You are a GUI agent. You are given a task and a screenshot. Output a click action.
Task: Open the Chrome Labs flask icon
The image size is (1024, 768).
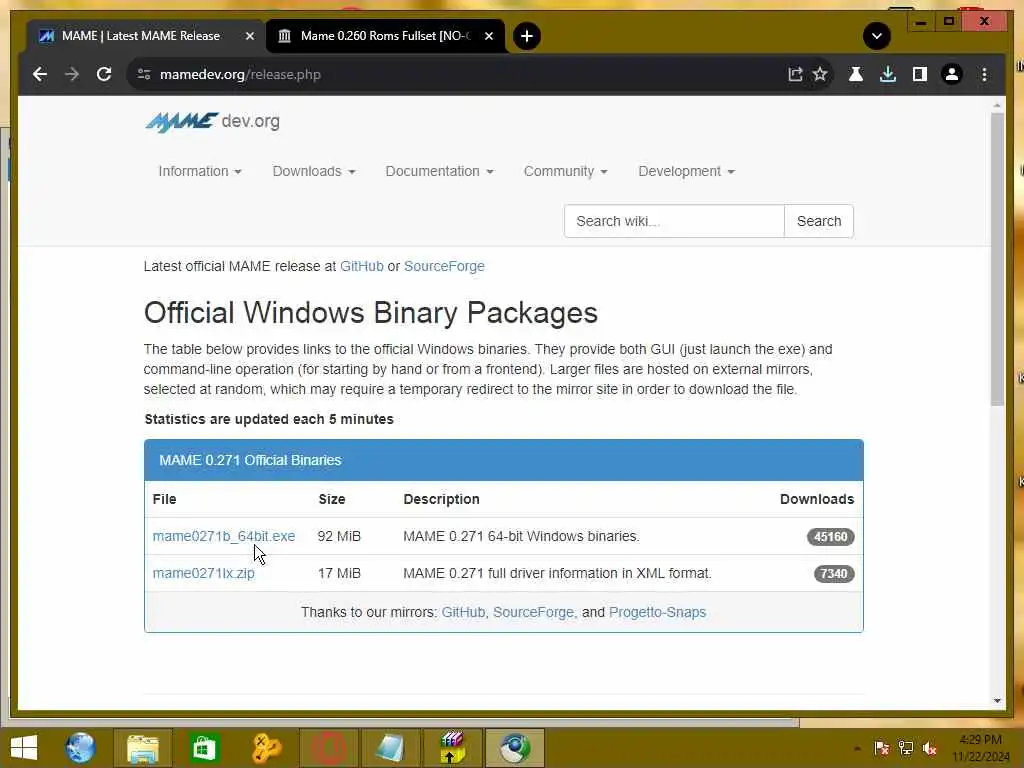pos(856,74)
